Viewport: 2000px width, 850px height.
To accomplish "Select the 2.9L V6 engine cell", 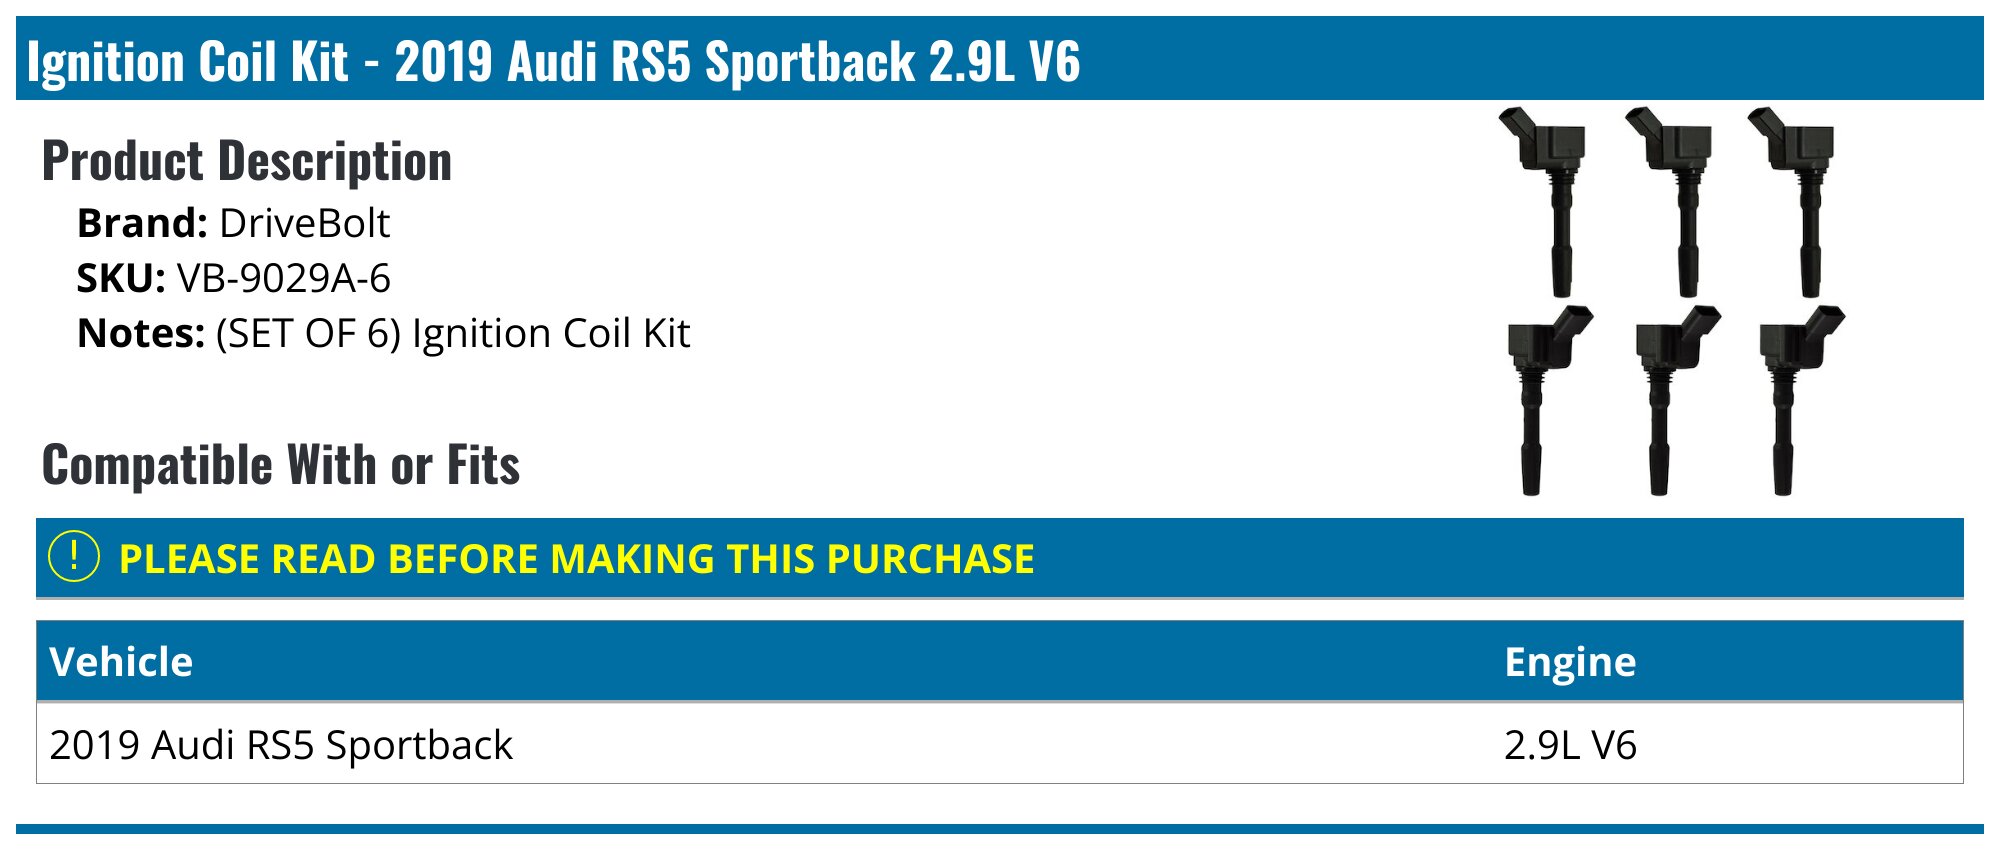I will 1570,745.
